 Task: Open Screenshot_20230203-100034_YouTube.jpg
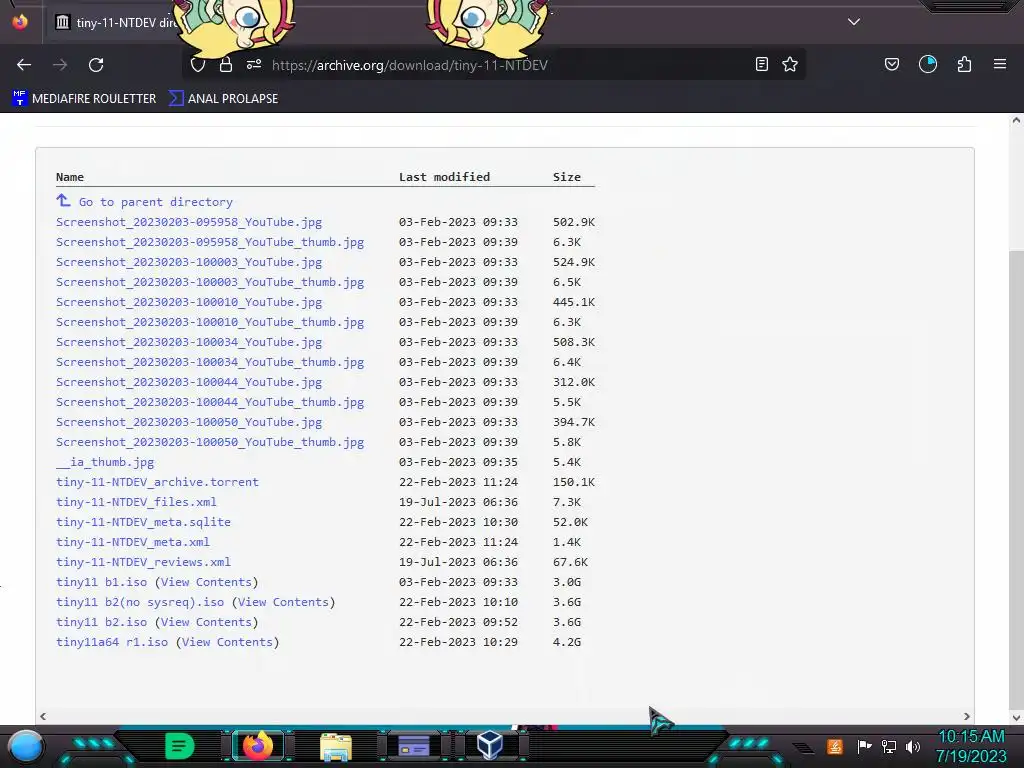coord(189,342)
